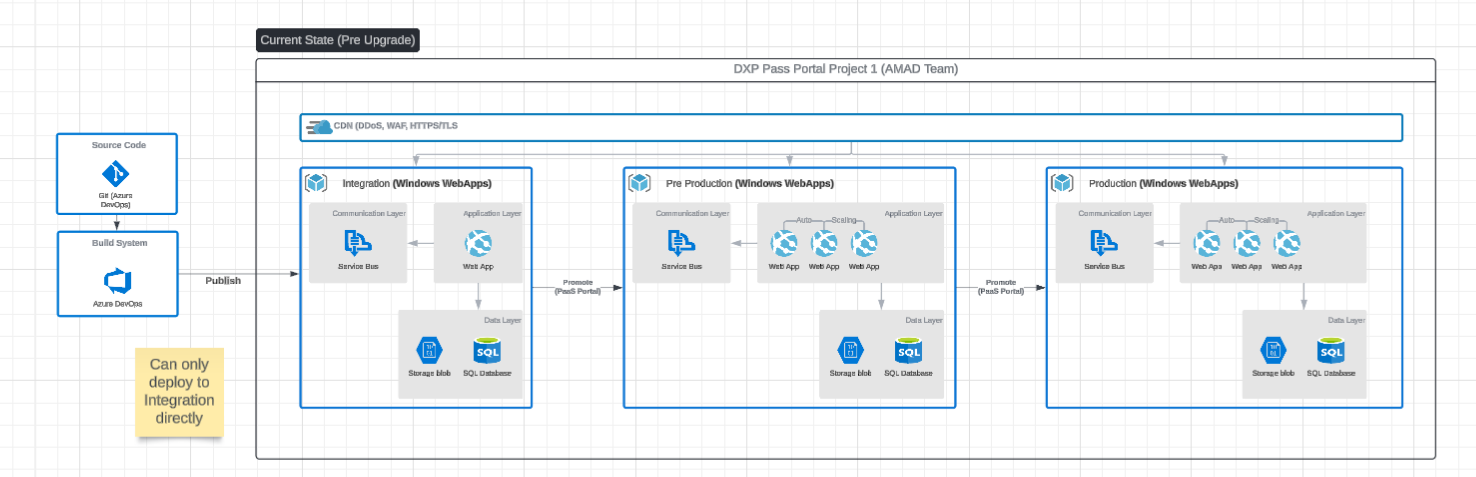1476x477 pixels.
Task: Select the SQL Database icon in Pre Production
Action: click(x=908, y=351)
